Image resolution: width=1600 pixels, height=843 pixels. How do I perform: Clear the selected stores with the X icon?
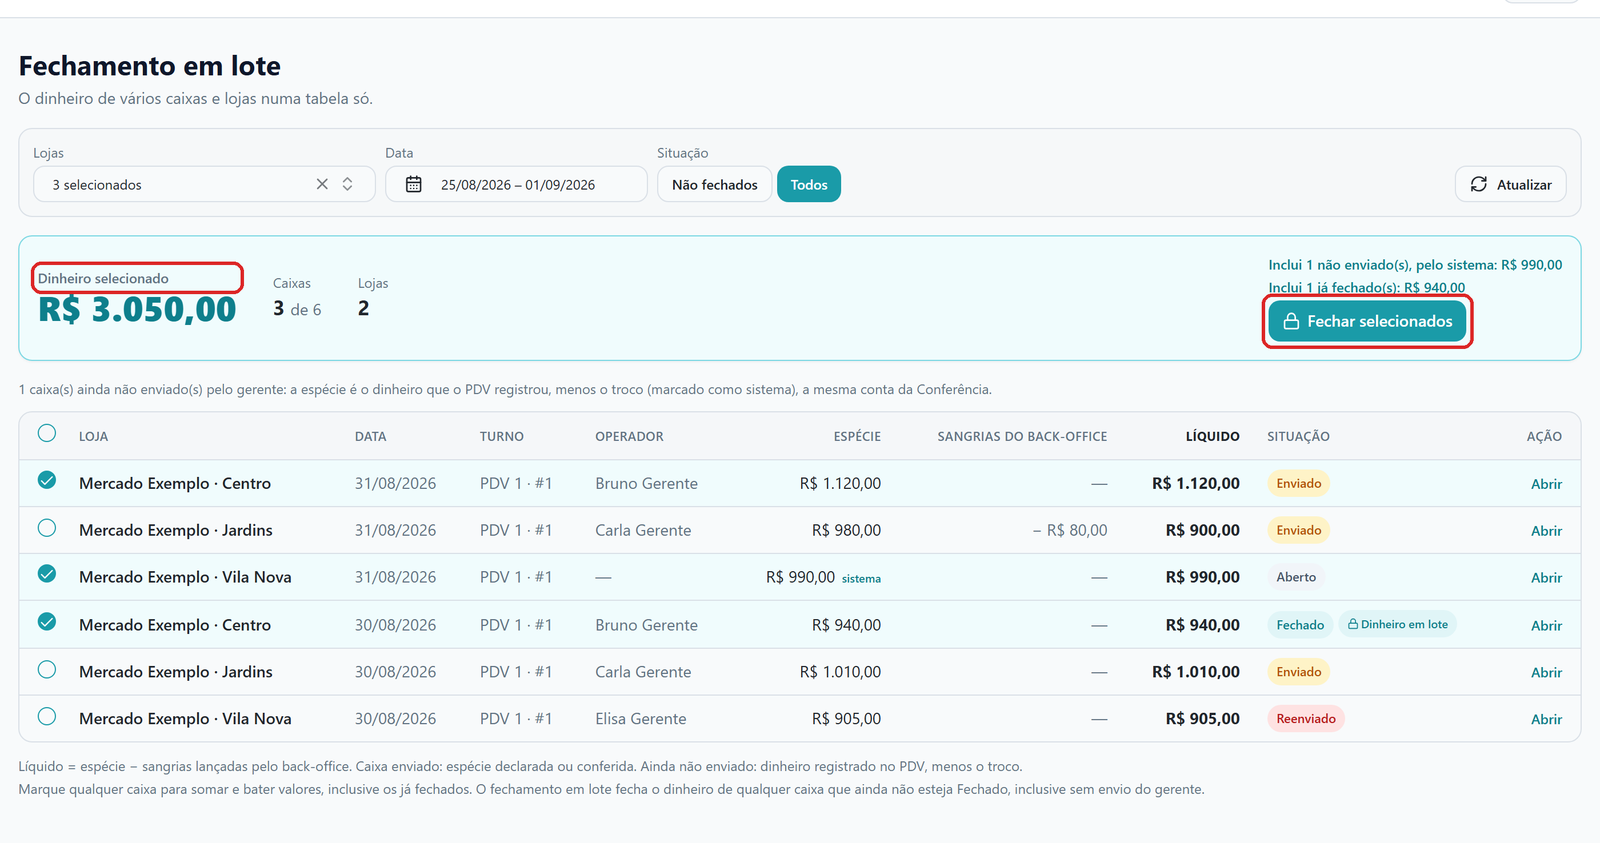point(322,184)
